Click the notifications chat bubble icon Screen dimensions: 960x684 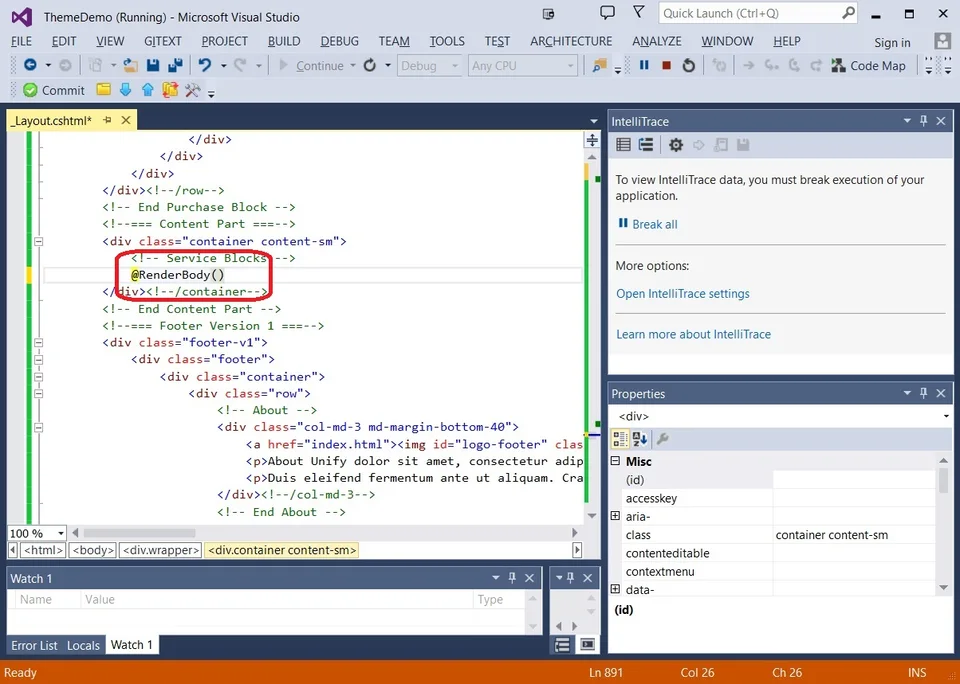point(607,13)
